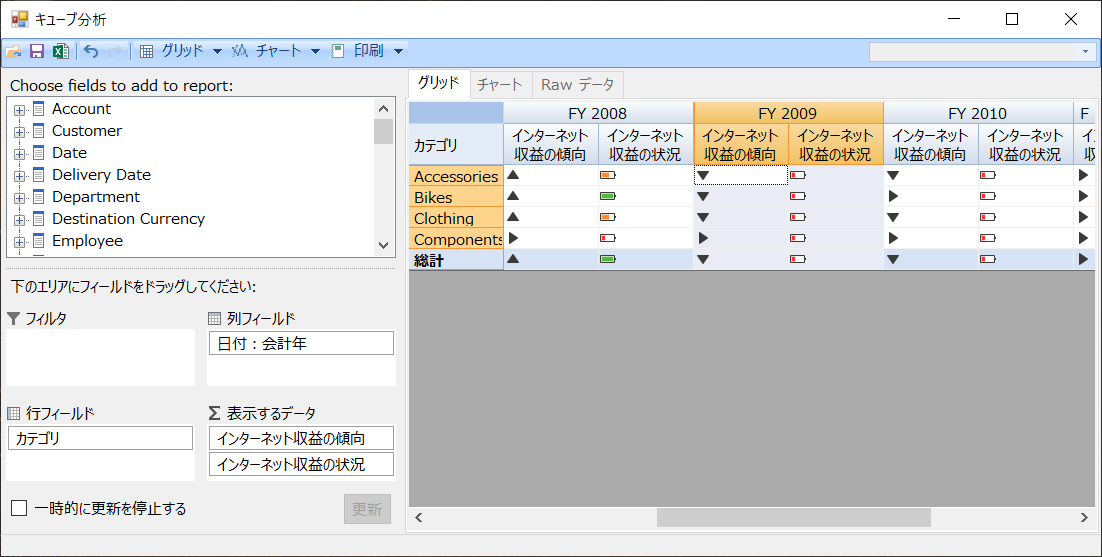Viewport: 1102px width, 557px height.
Task: Select the Account field item
Action: point(82,109)
